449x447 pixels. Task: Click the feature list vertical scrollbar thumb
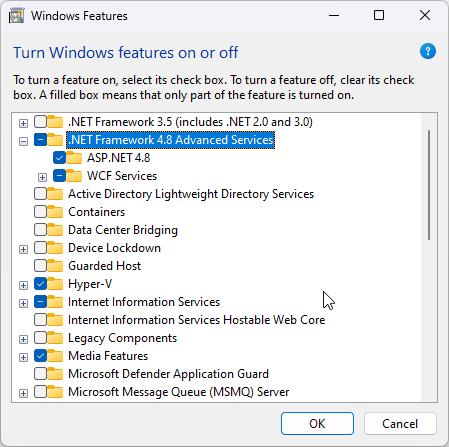(x=429, y=185)
